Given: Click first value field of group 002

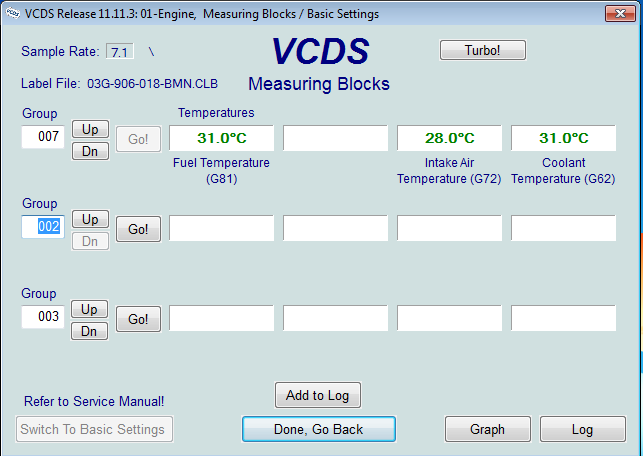Looking at the screenshot, I should pos(221,228).
